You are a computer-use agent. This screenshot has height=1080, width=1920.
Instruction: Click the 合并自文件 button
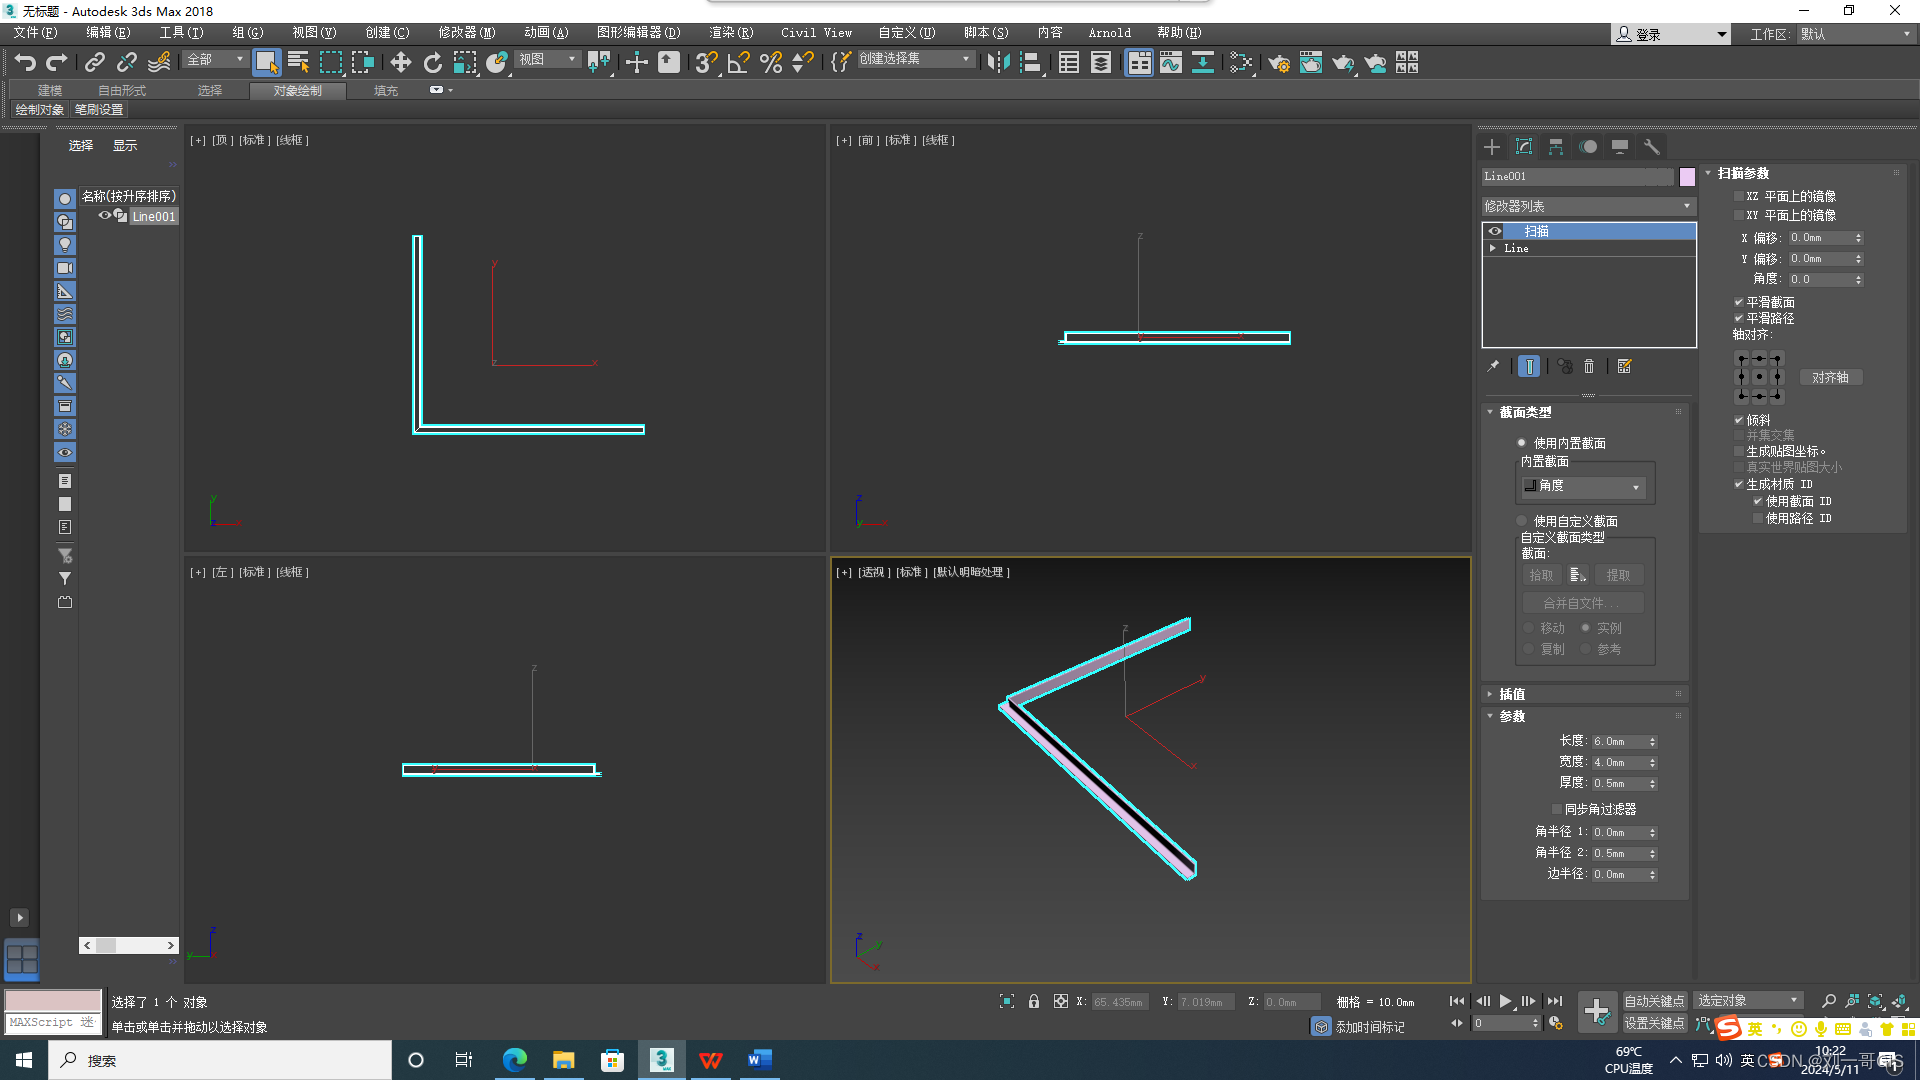tap(1583, 602)
